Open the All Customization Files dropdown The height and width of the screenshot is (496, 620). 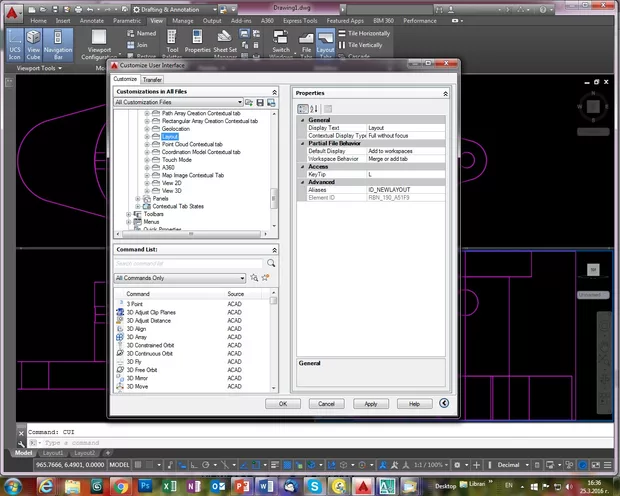tap(241, 102)
